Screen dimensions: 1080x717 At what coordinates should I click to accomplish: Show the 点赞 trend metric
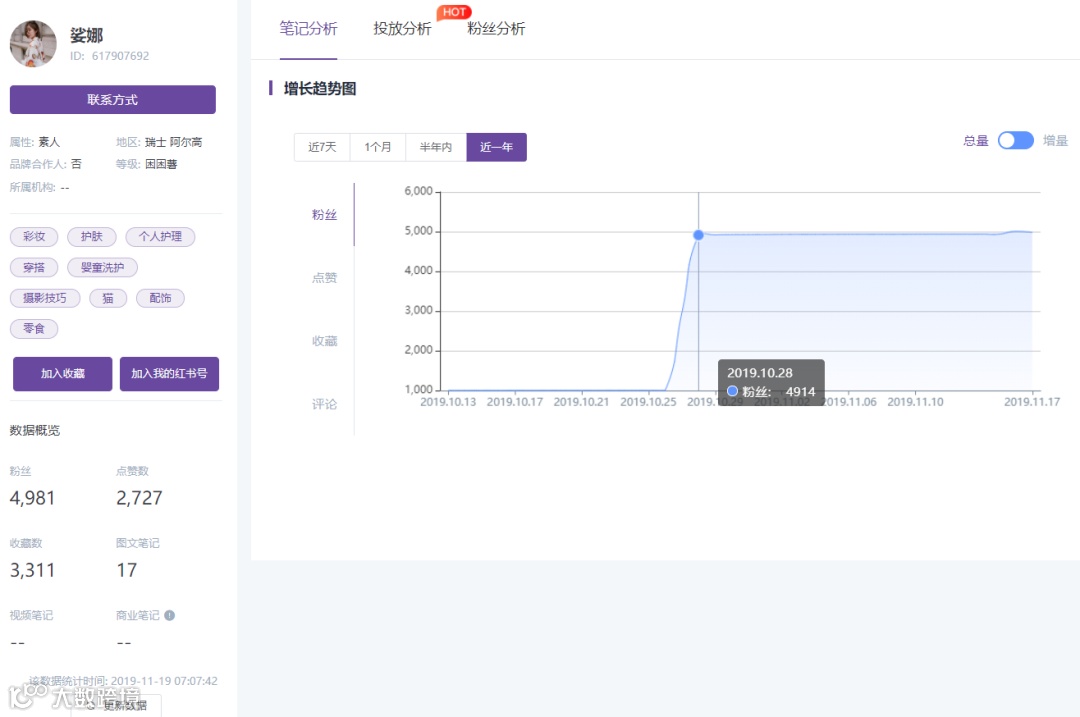click(324, 278)
